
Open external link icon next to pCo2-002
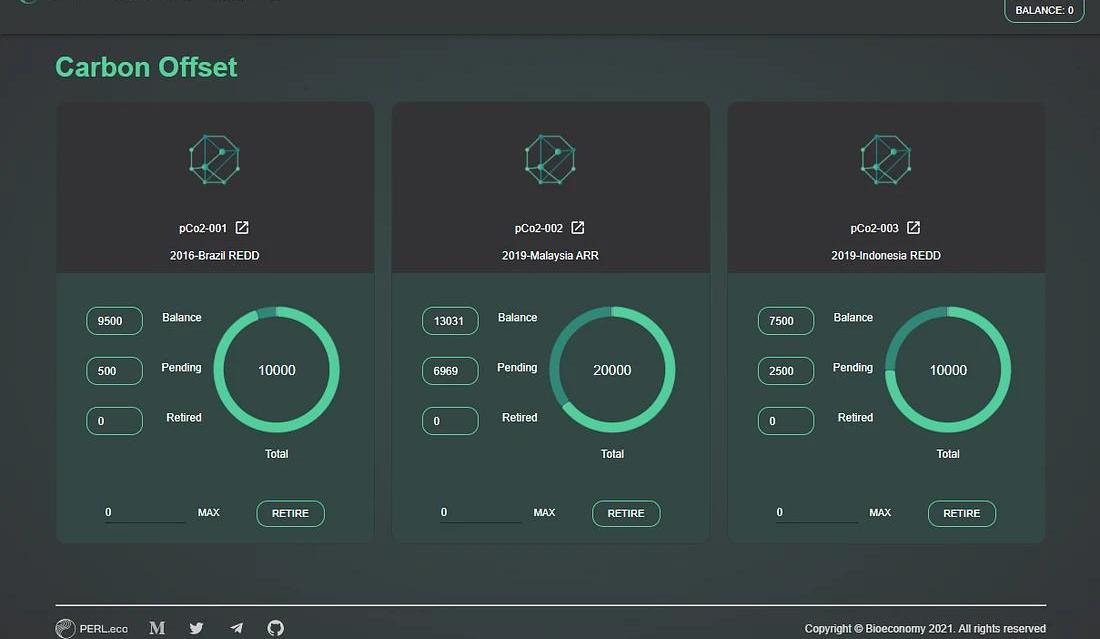click(x=578, y=228)
